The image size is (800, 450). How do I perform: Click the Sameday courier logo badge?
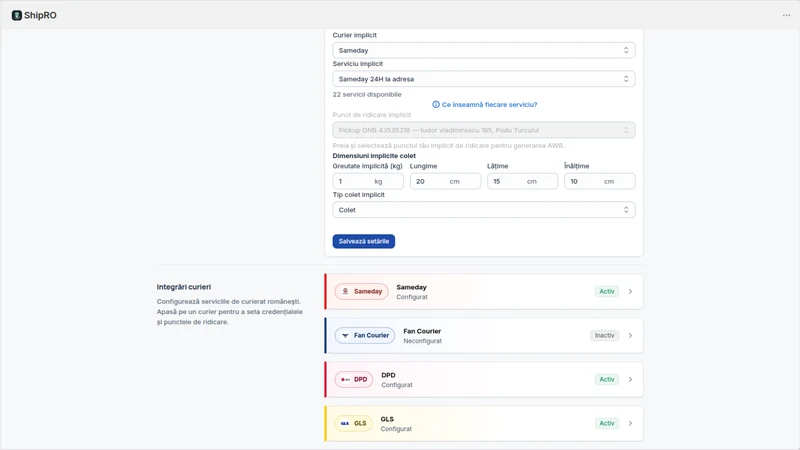(x=361, y=291)
